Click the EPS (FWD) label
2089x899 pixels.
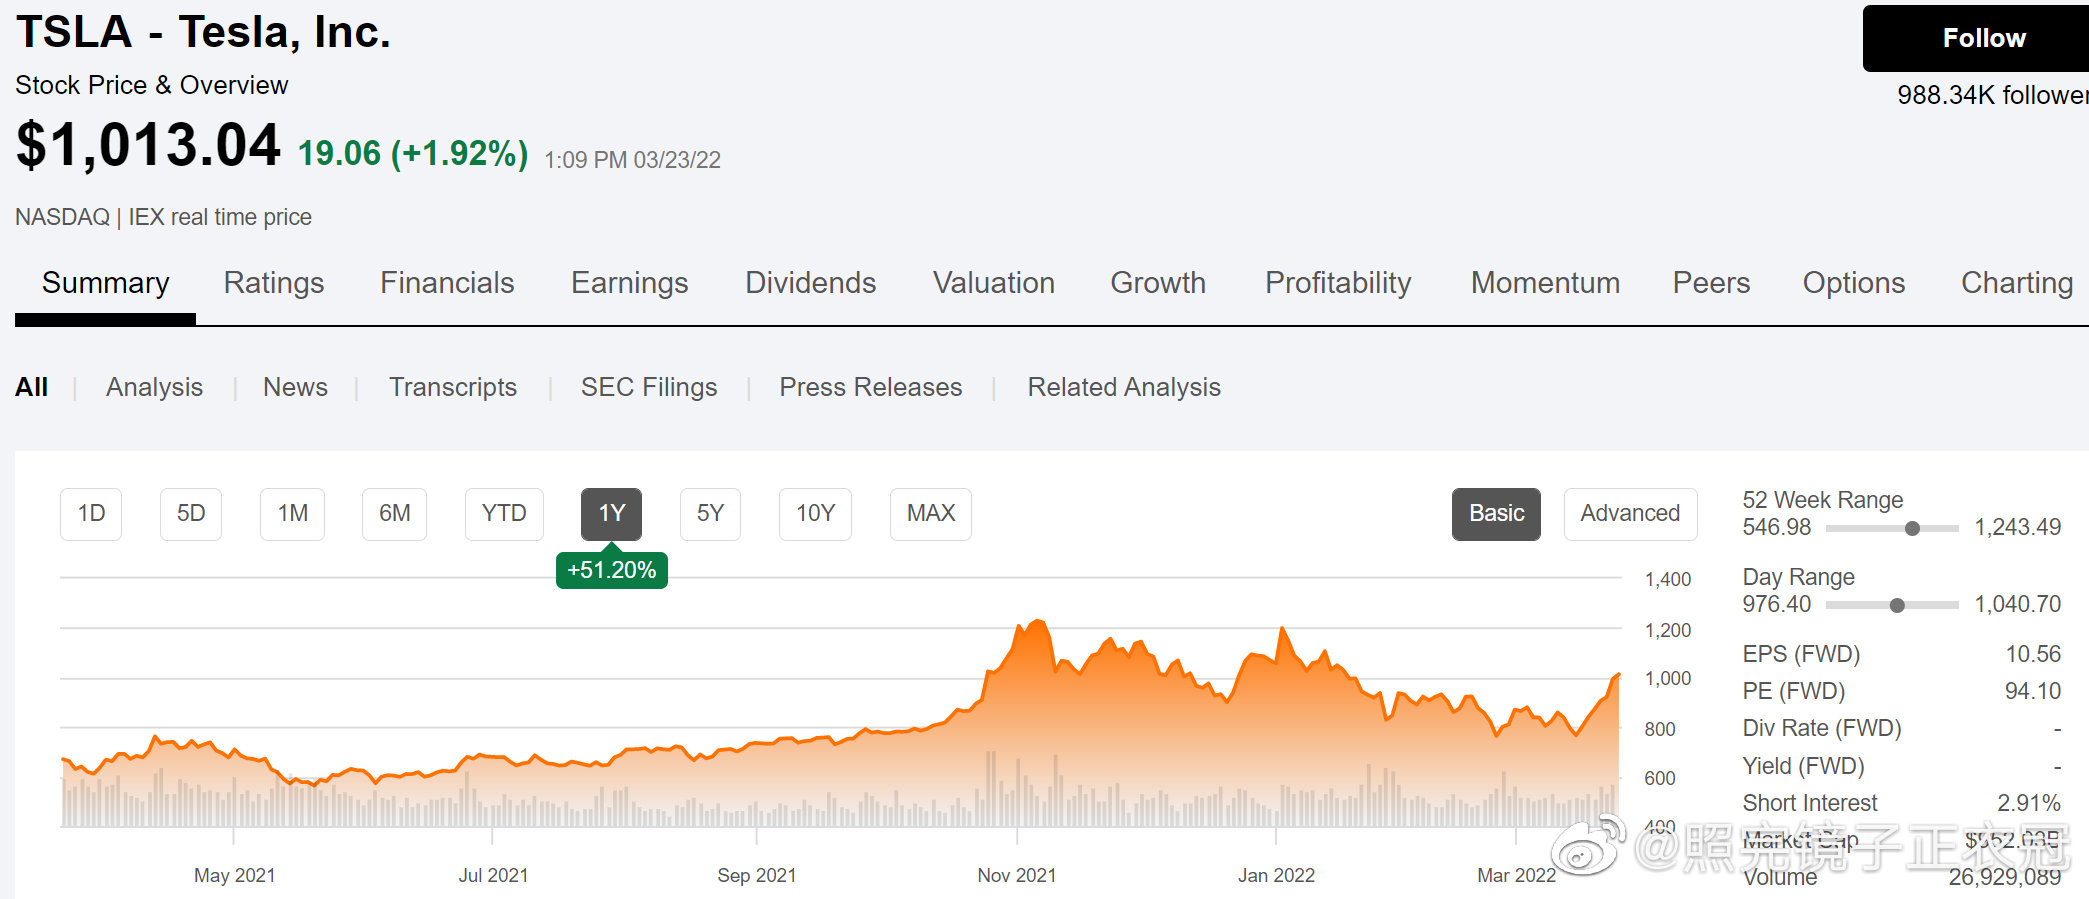click(x=1801, y=654)
